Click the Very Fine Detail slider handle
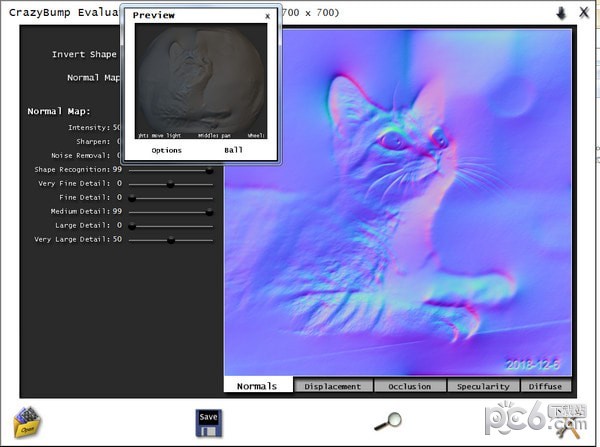Image resolution: width=600 pixels, height=447 pixels. (170, 184)
